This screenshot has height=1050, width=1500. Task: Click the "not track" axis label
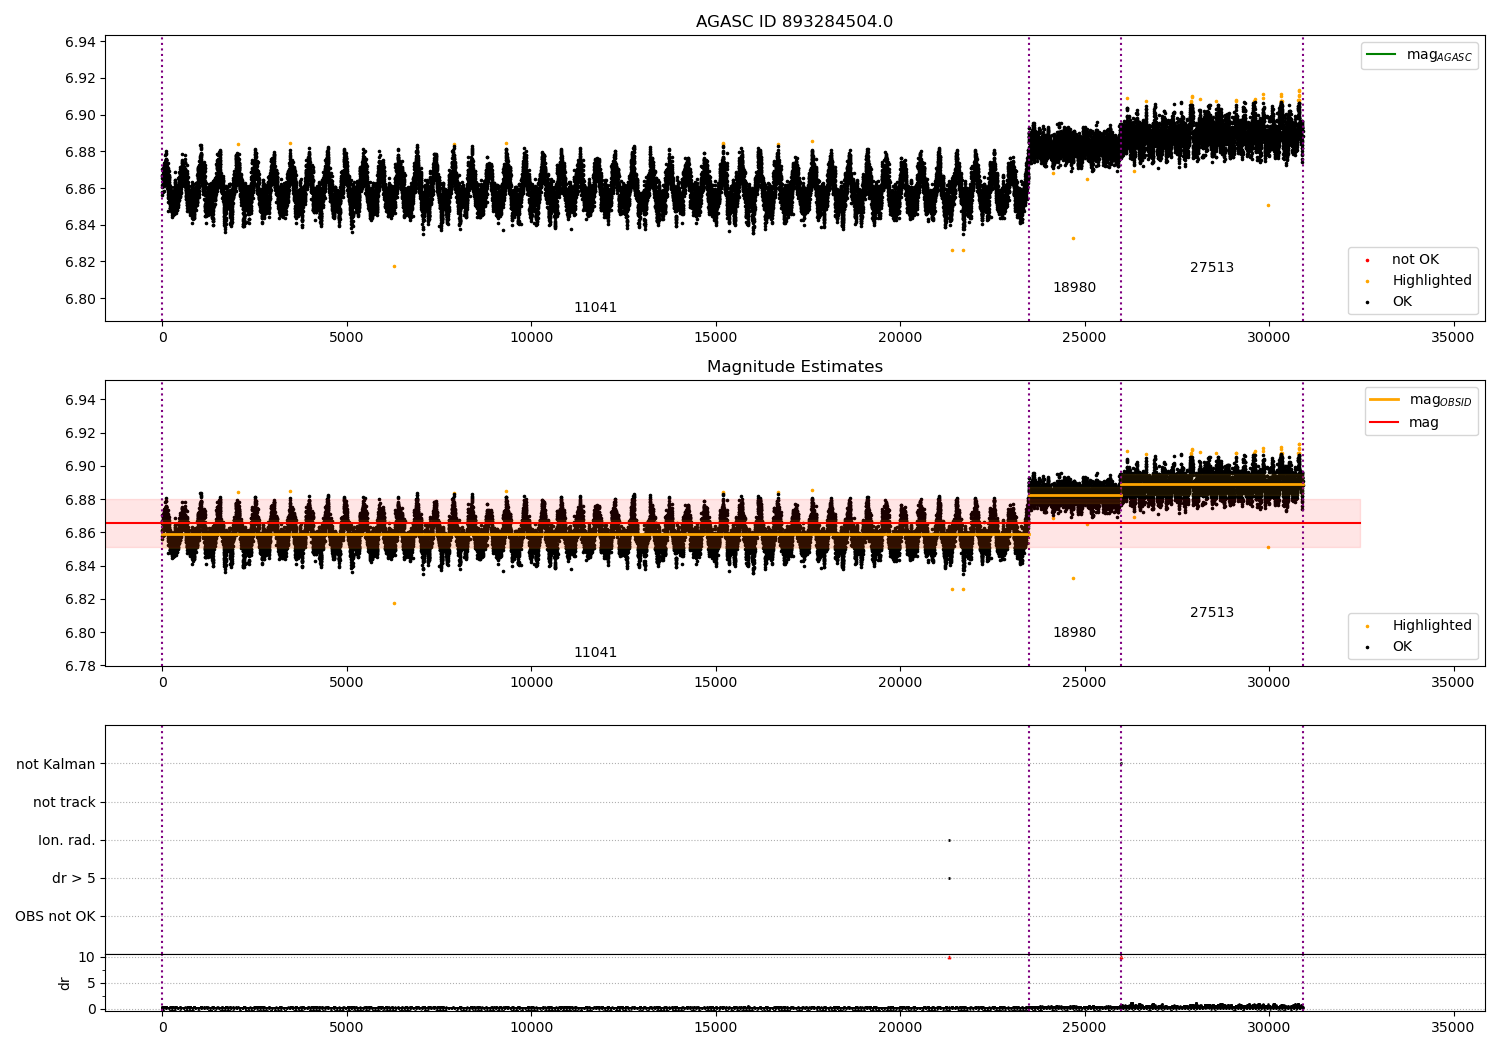(64, 802)
